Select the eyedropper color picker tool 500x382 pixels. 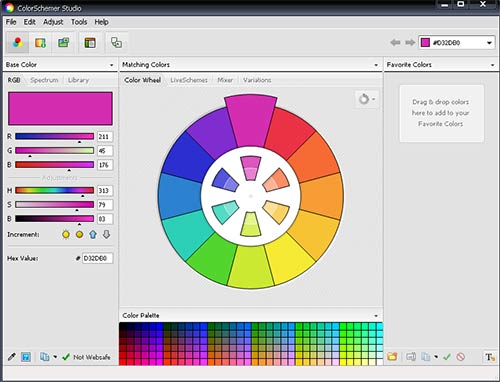coord(12,357)
